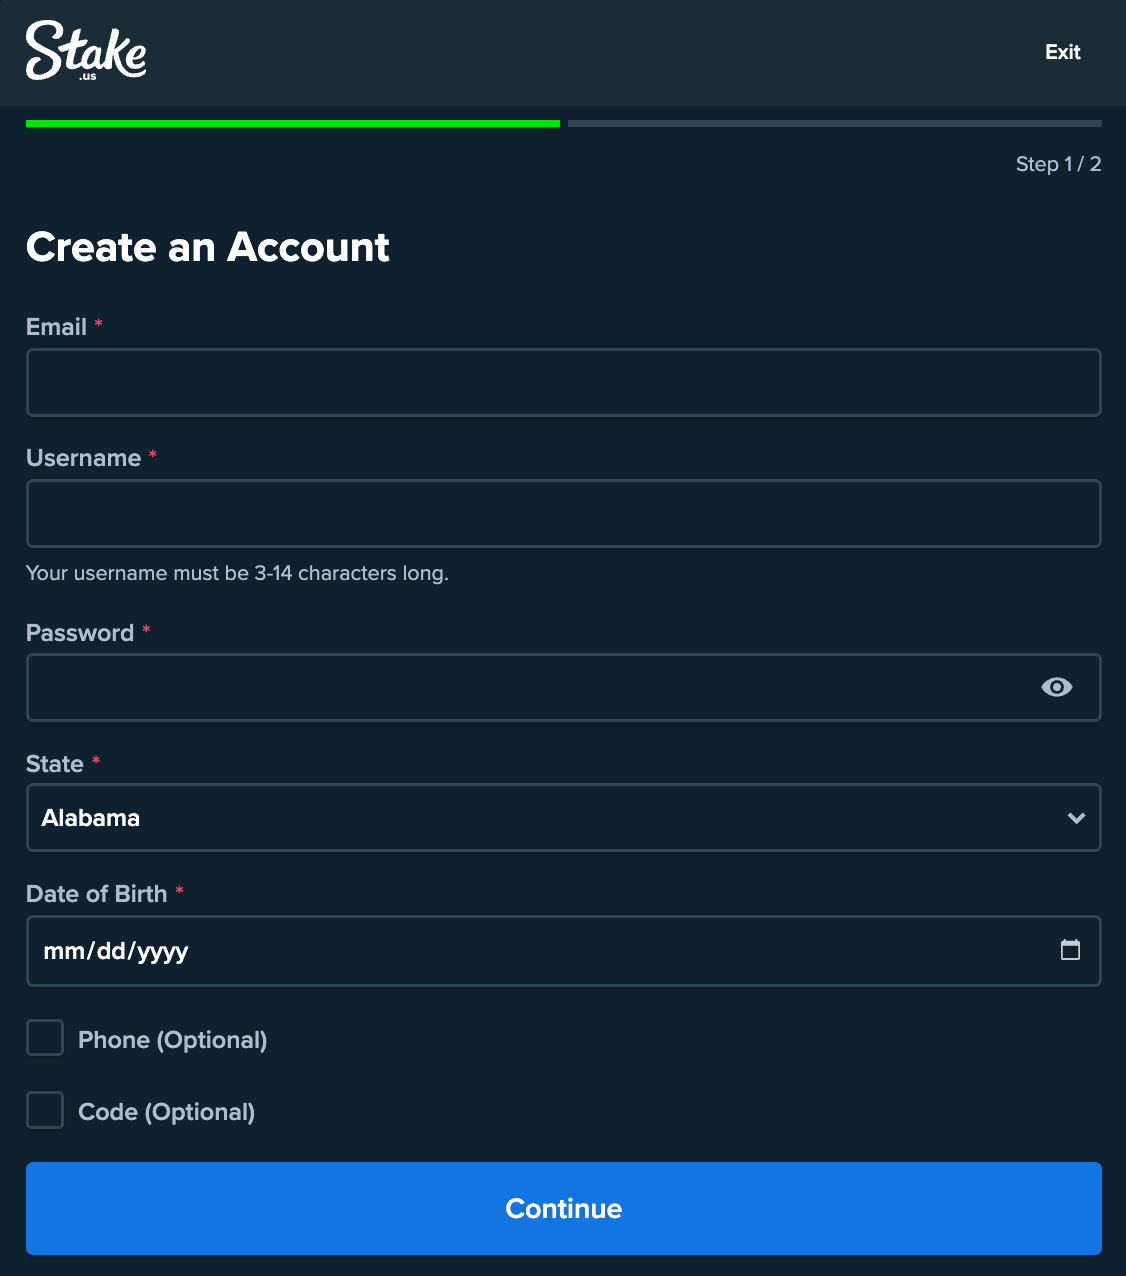The image size is (1126, 1276).
Task: Click the Exit link
Action: pos(1062,52)
